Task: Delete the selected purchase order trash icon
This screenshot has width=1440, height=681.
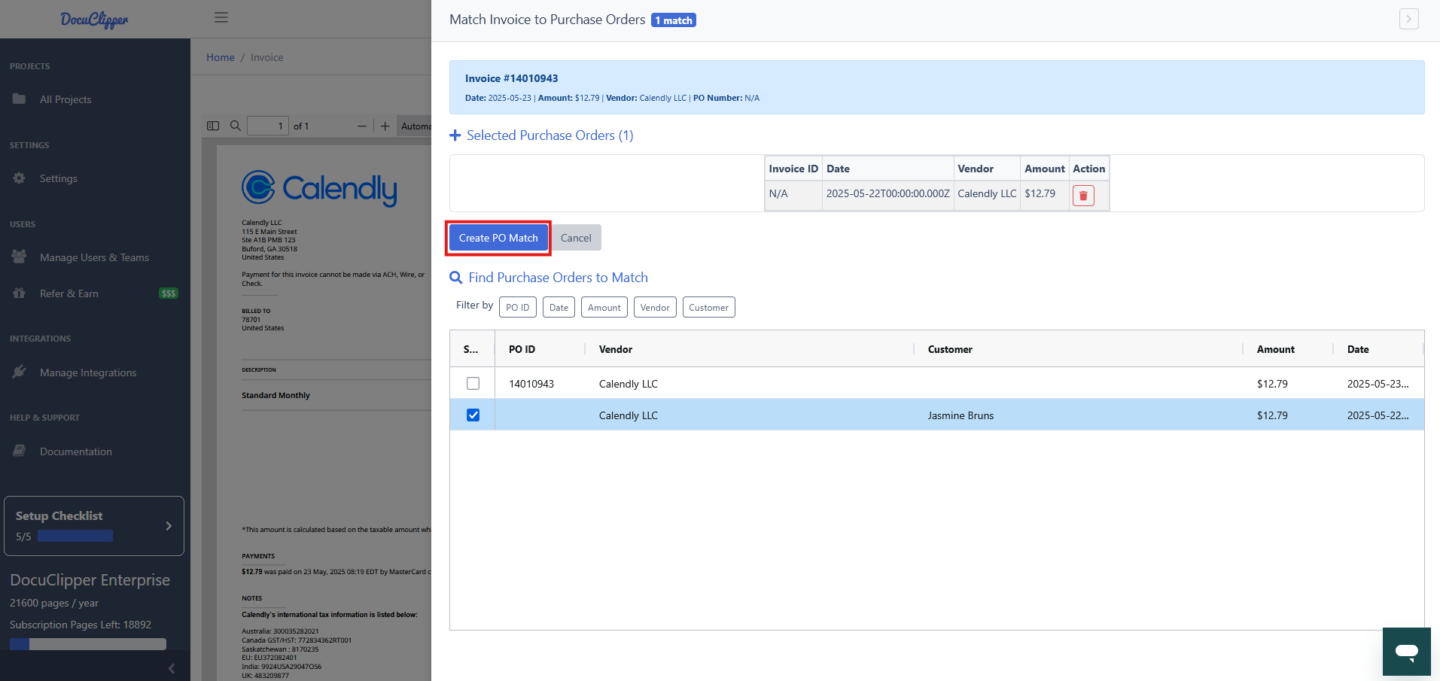Action: 1083,195
